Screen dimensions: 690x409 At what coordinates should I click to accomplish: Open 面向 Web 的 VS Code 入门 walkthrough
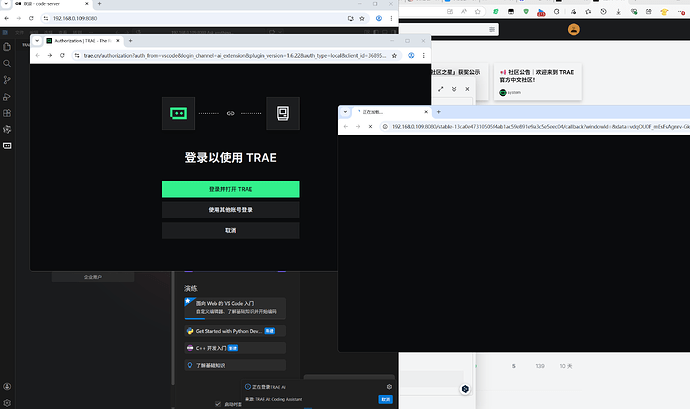tap(235, 308)
